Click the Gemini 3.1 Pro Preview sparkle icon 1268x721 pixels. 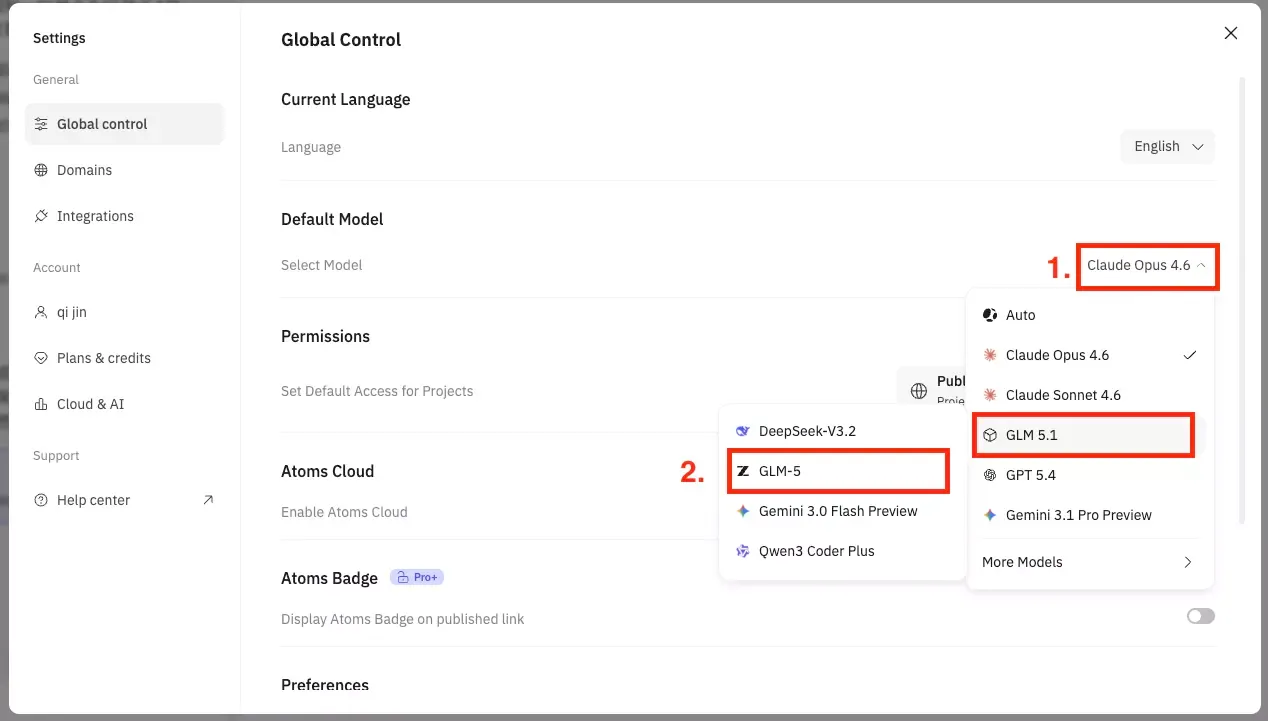(x=990, y=515)
